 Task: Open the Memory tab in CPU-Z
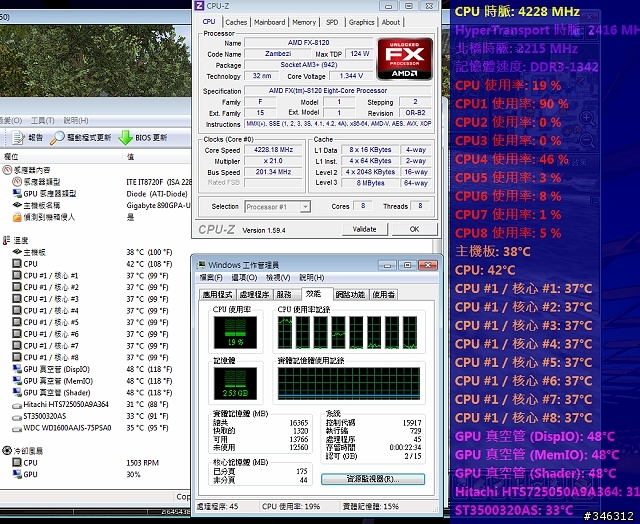[x=304, y=22]
